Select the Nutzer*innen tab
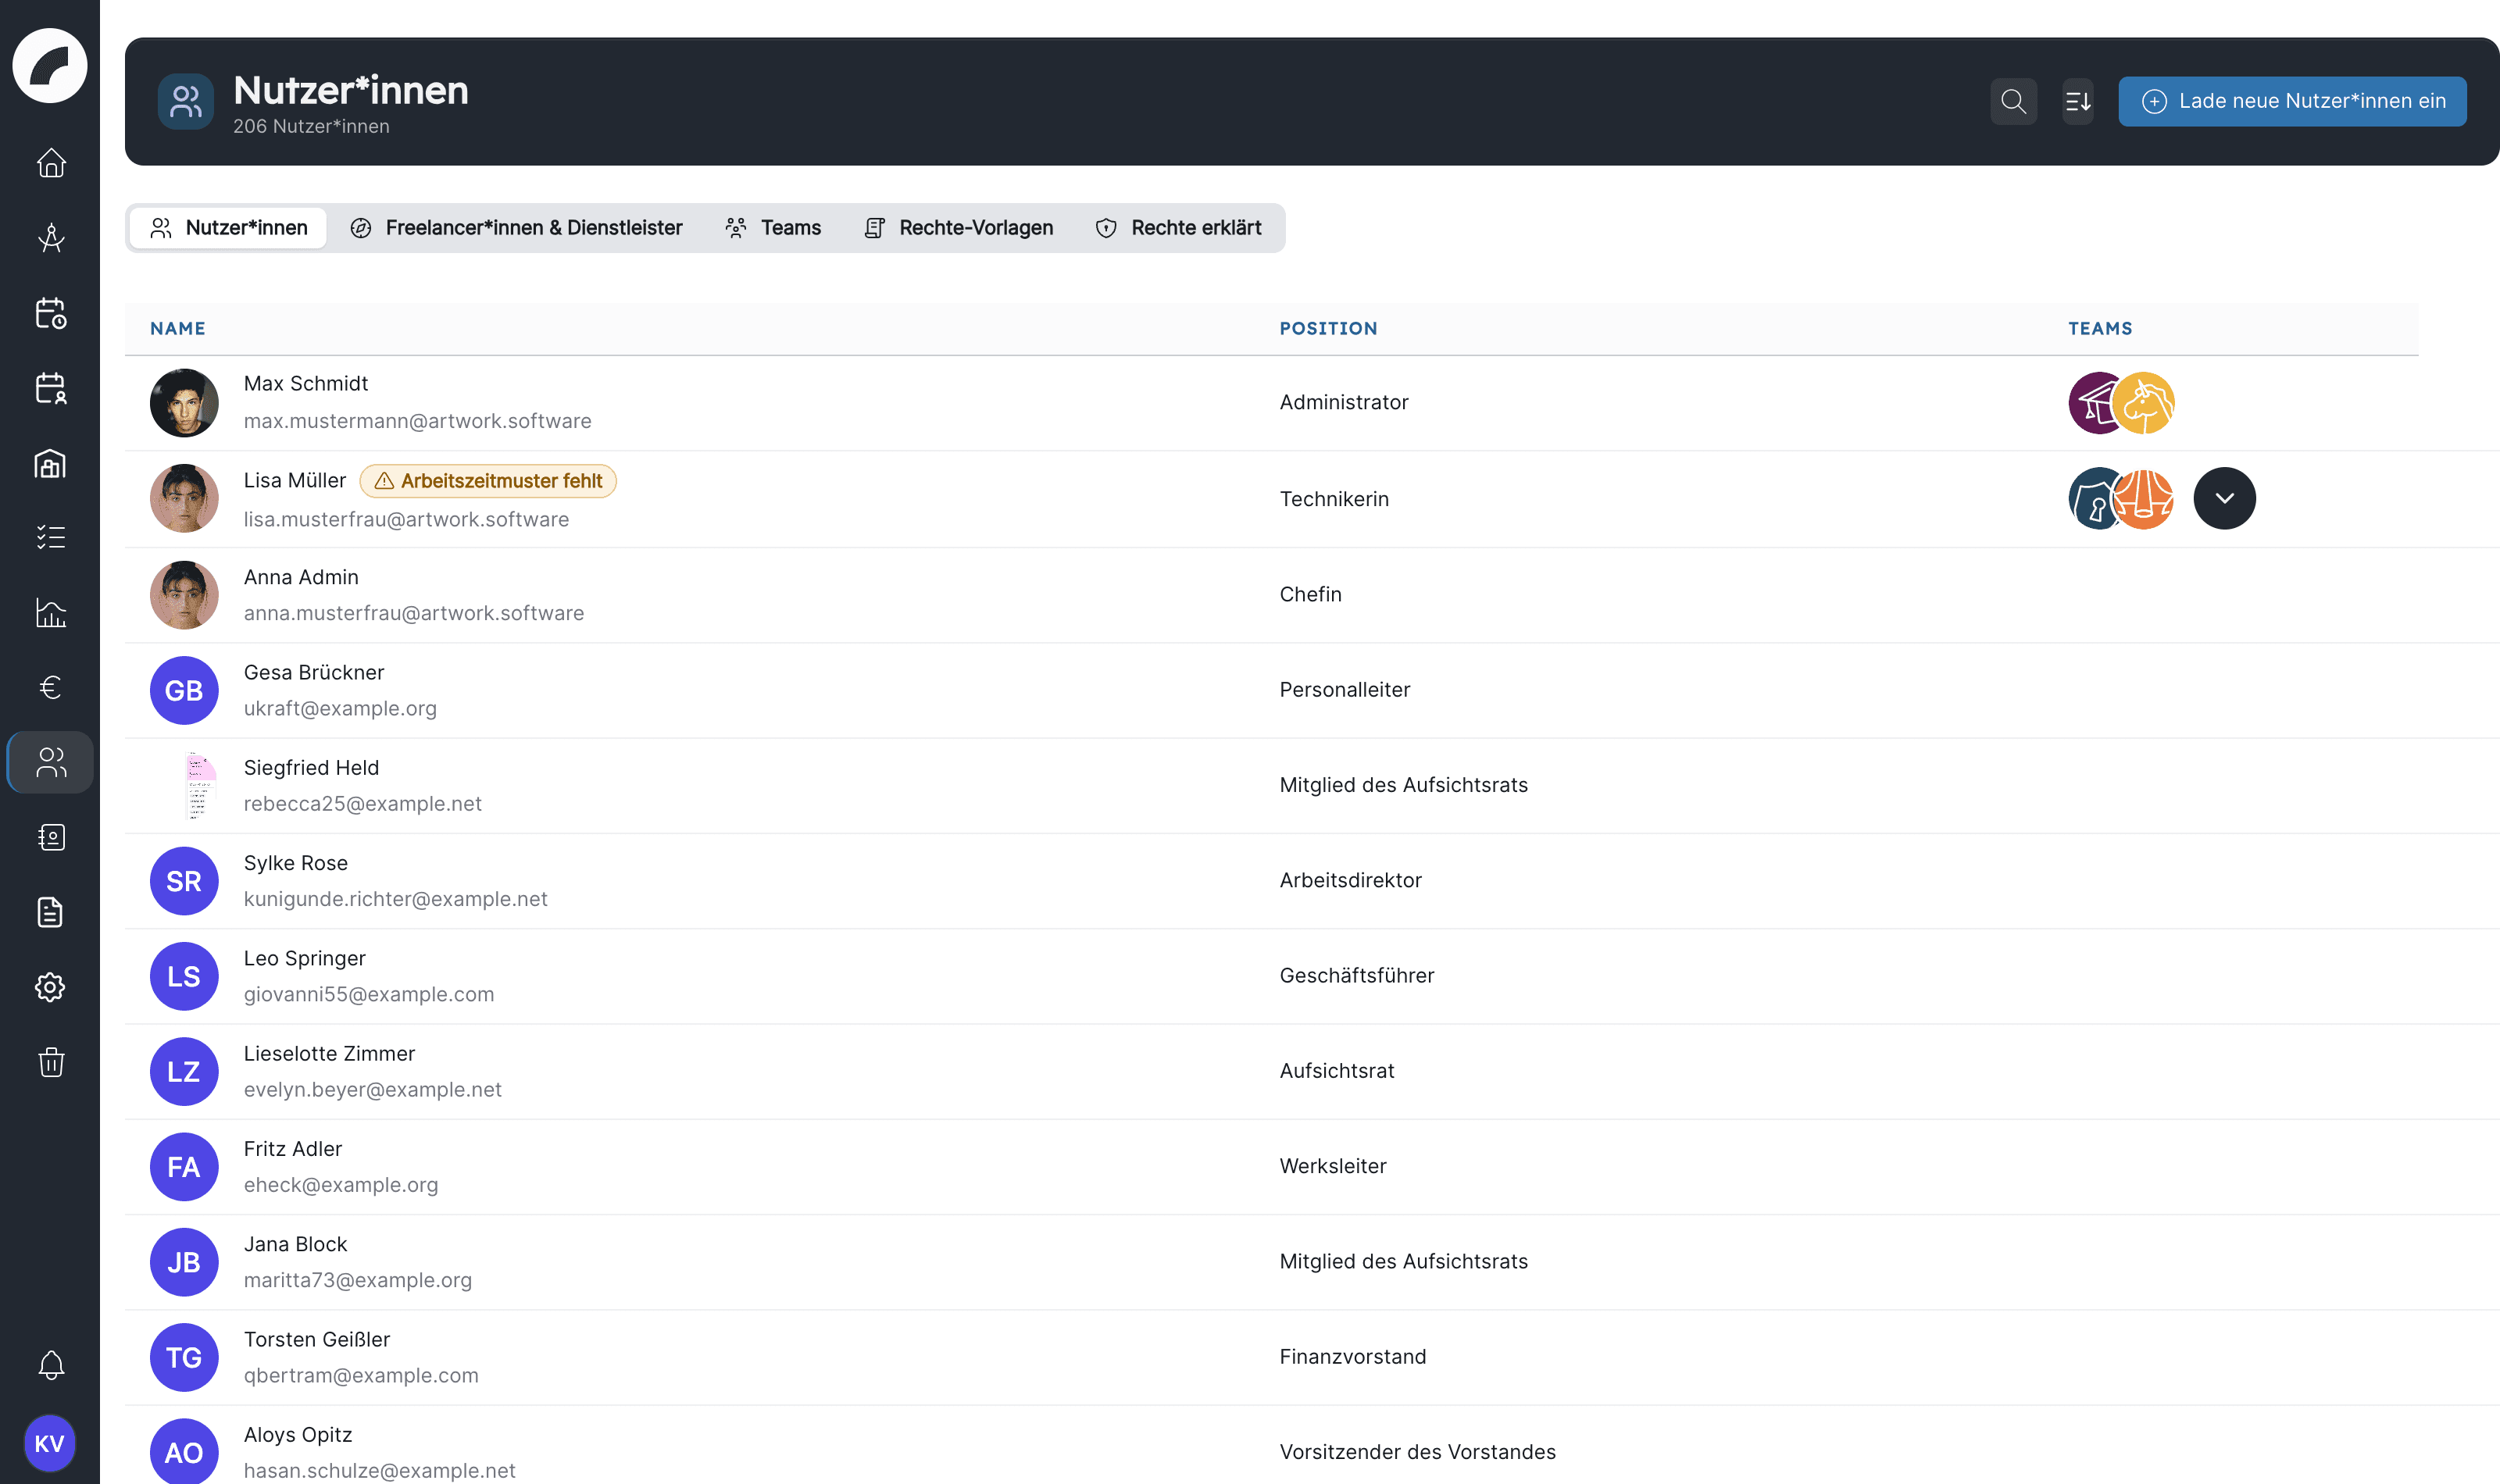This screenshot has width=2500, height=1484. point(228,228)
